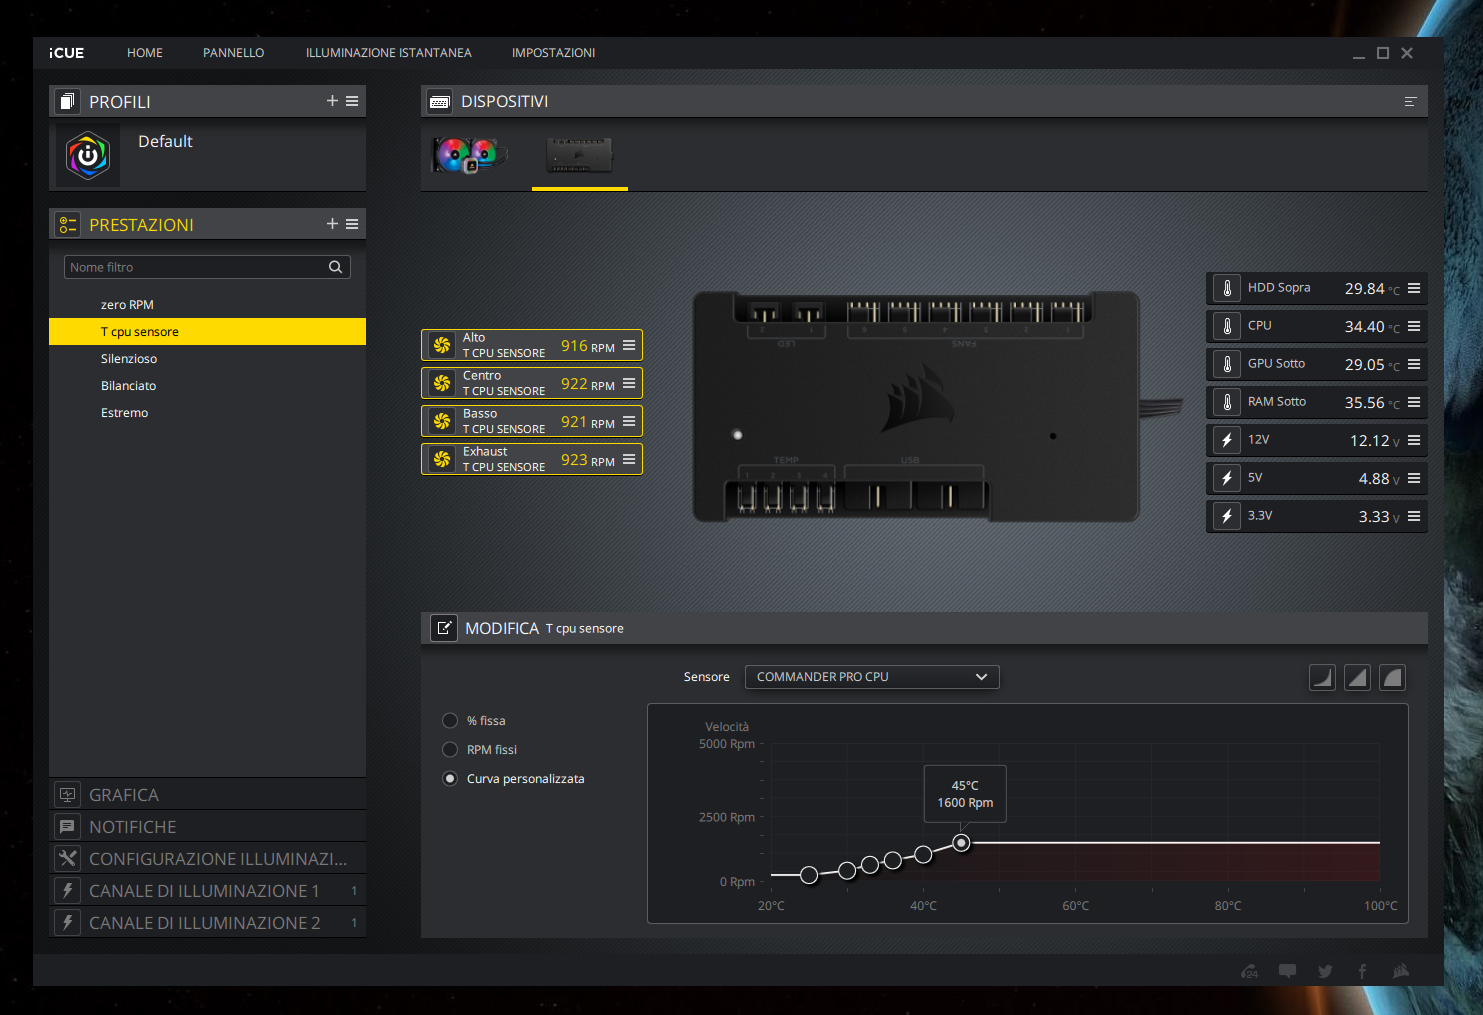This screenshot has height=1015, width=1483.
Task: Click the search magnifier in Nome filtro
Action: click(x=336, y=267)
